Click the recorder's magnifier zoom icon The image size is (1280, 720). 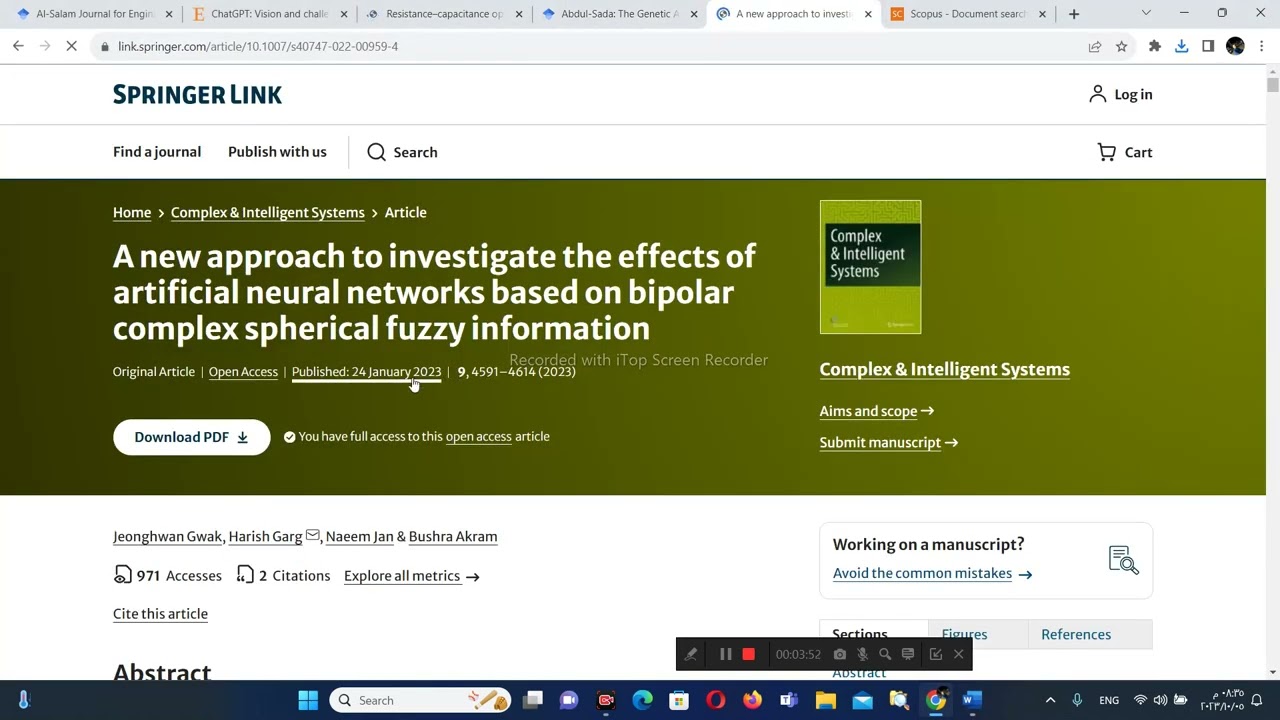coord(885,654)
